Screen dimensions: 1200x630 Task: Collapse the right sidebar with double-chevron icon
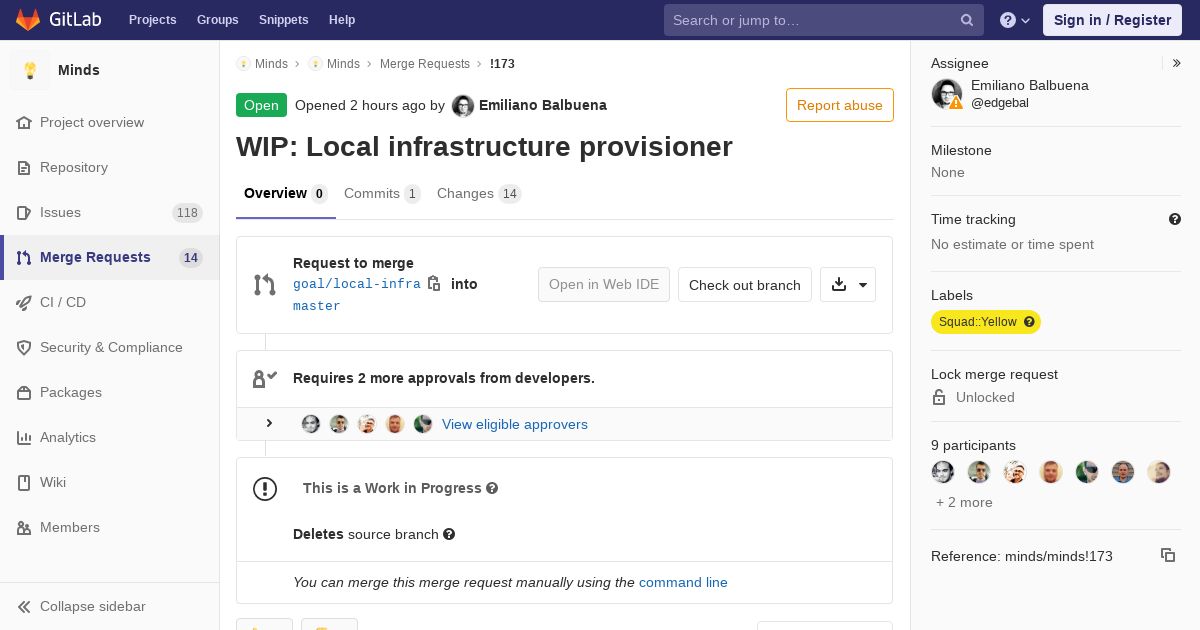[1177, 63]
